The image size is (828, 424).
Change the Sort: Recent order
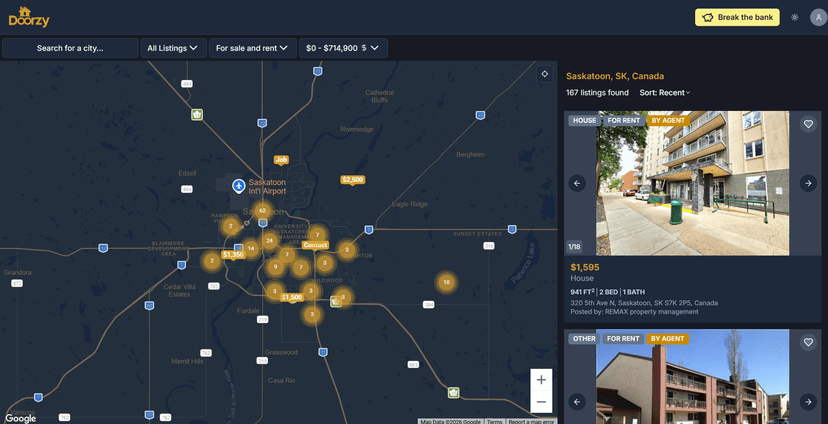[665, 93]
